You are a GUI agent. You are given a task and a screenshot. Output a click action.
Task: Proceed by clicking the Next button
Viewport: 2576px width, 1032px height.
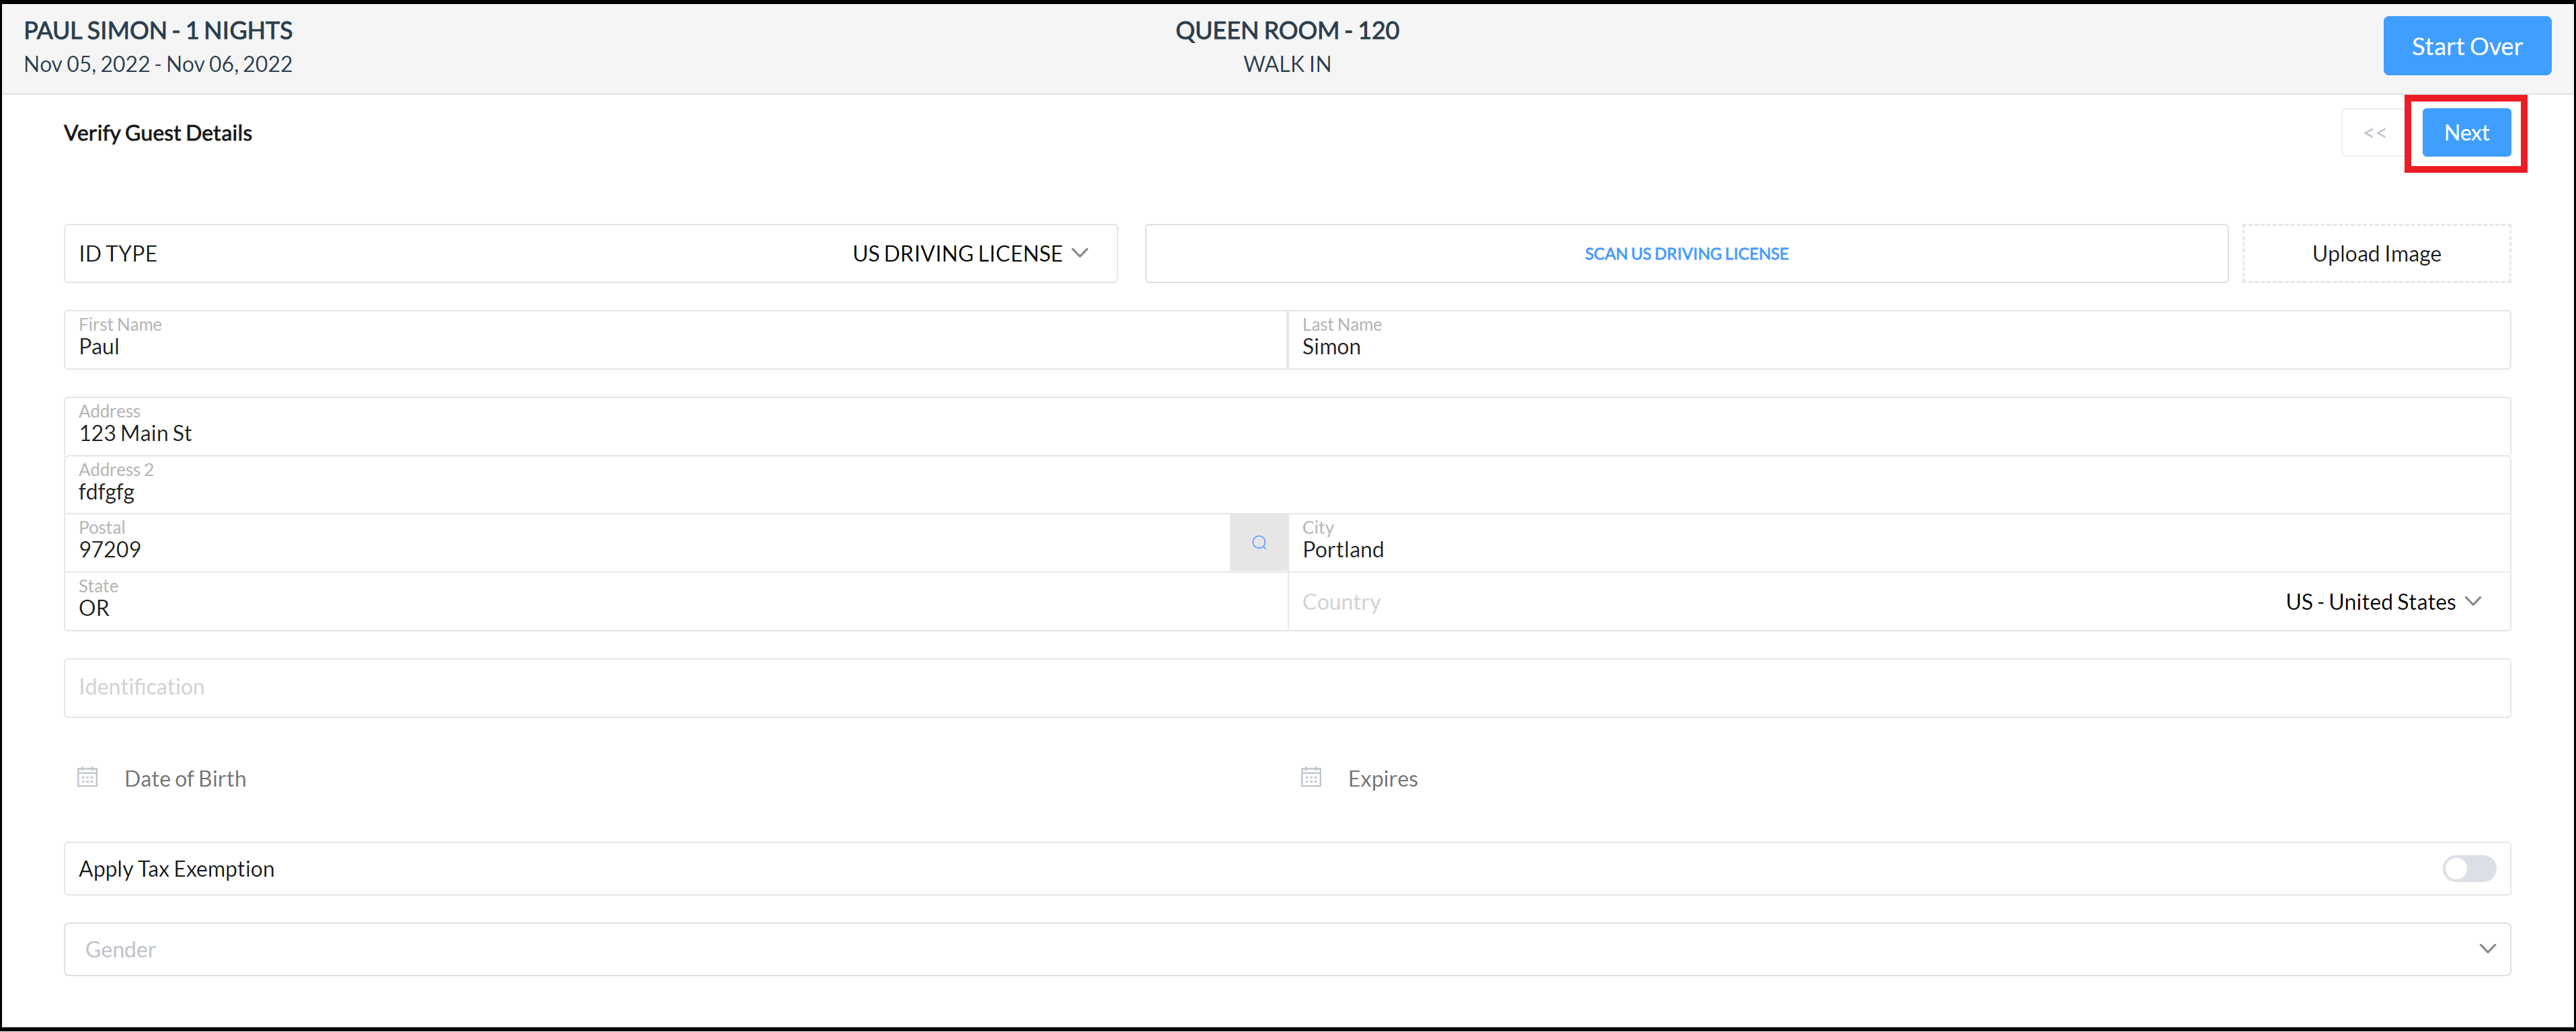[x=2466, y=132]
